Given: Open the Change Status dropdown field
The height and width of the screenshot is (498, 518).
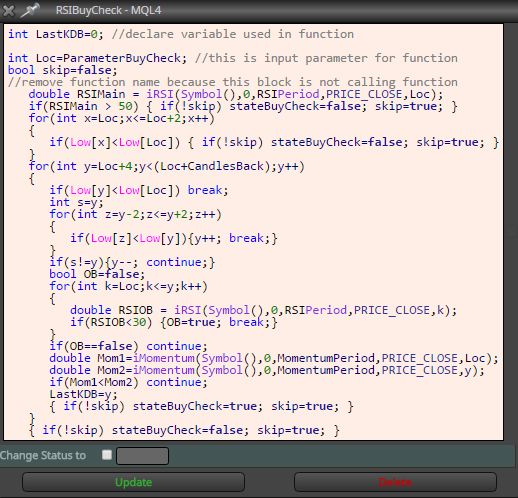Looking at the screenshot, I should pos(142,456).
